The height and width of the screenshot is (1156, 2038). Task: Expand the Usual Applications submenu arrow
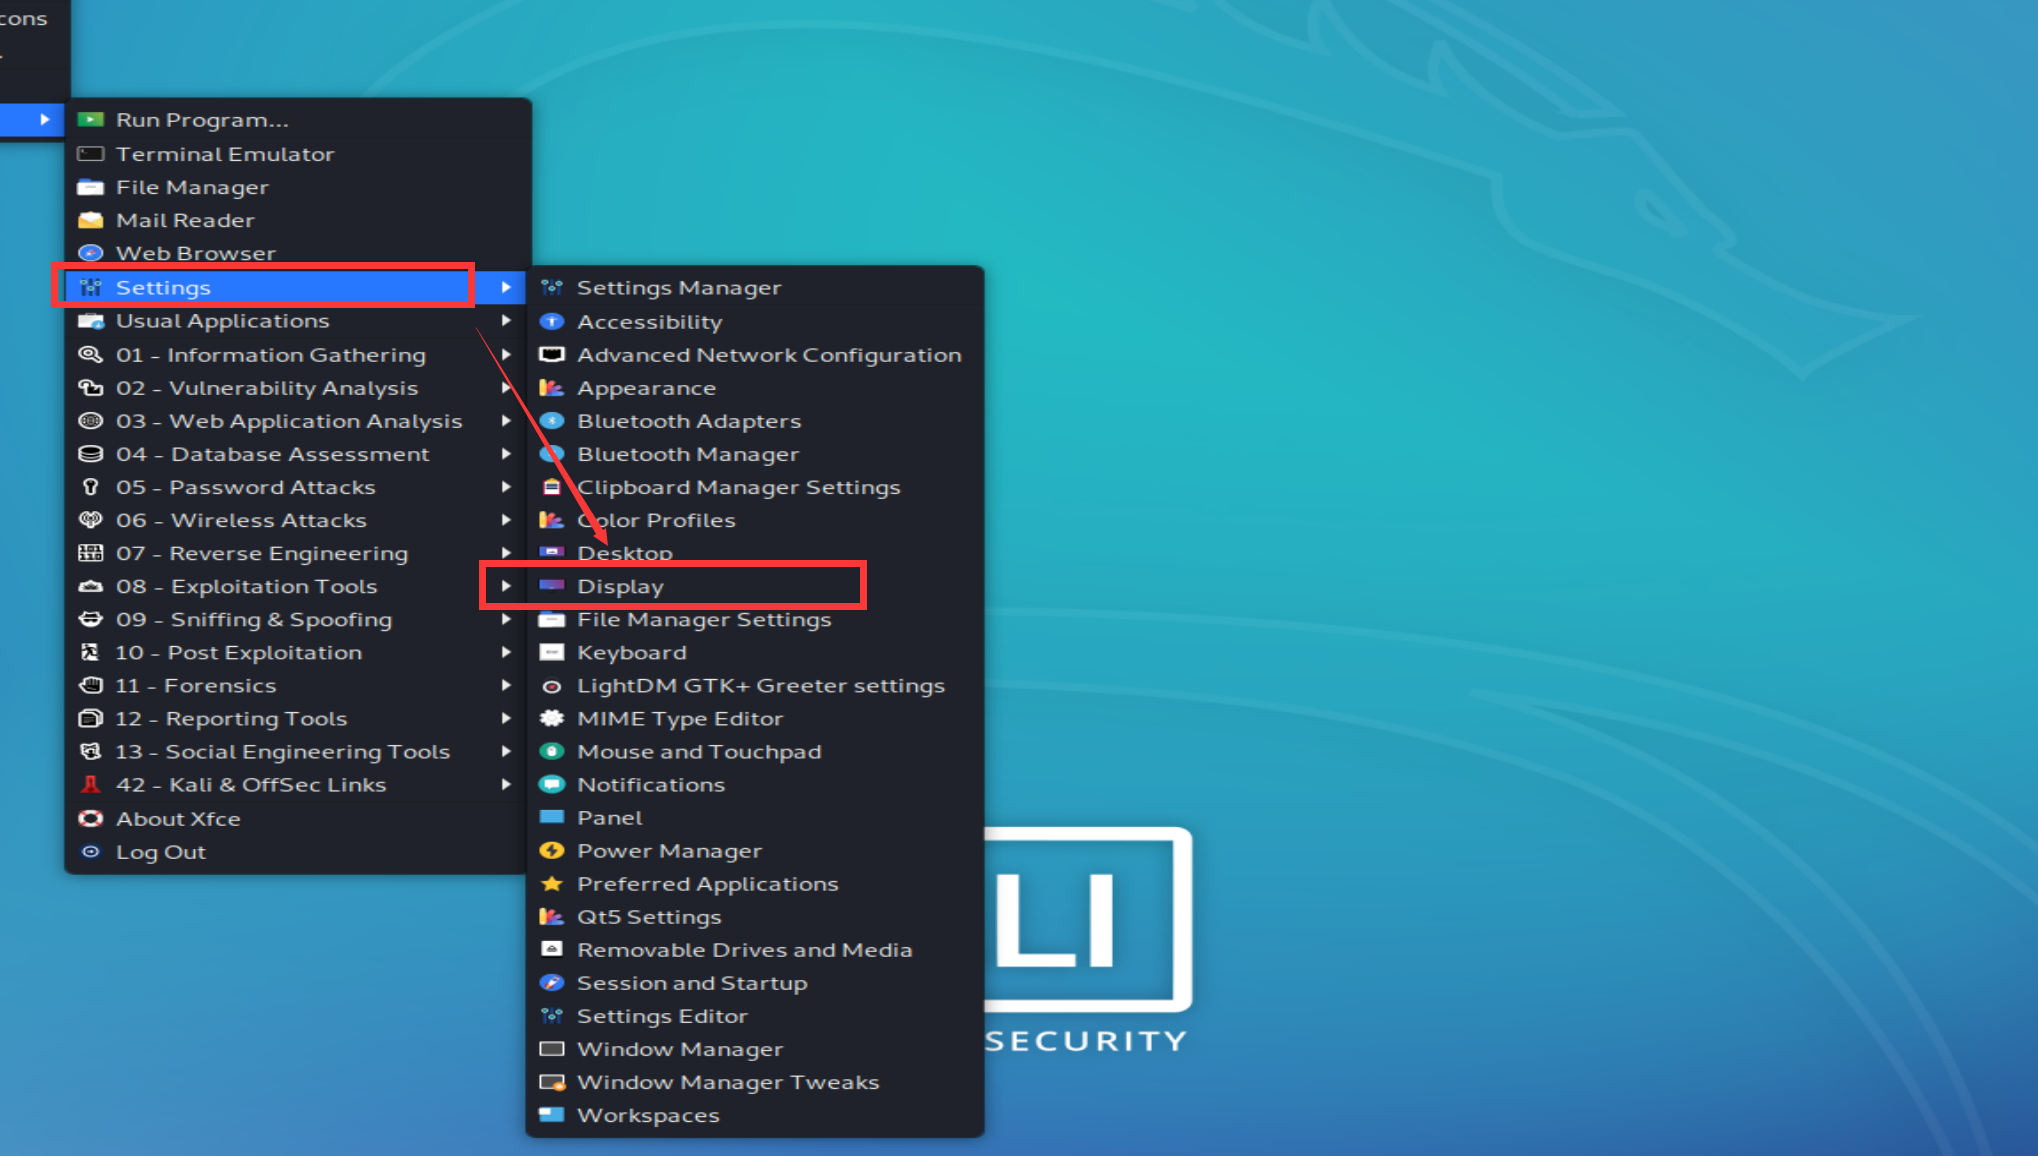[506, 321]
